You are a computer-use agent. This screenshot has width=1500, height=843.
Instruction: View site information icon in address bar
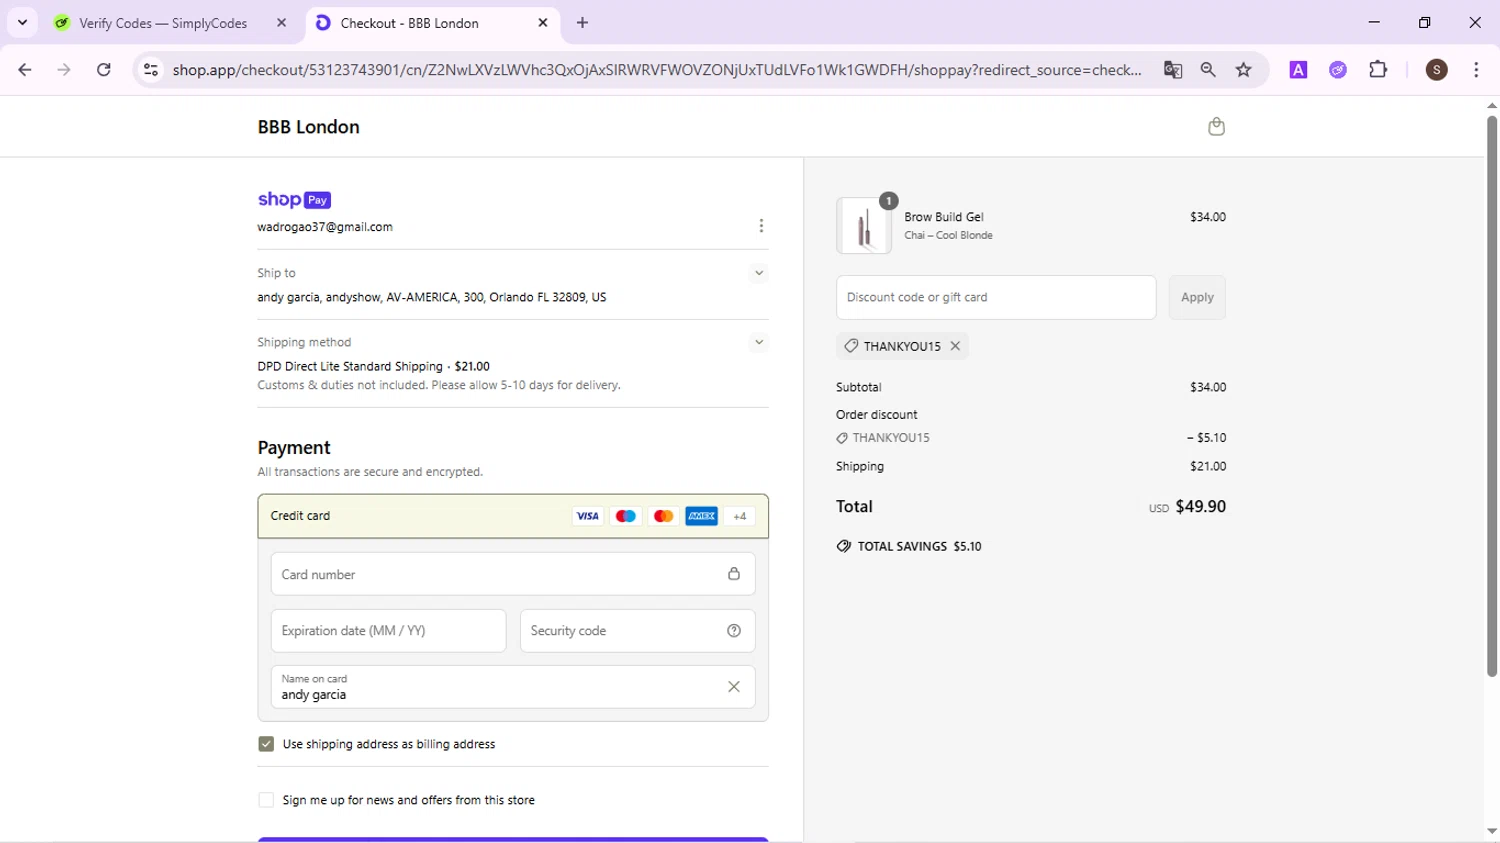point(151,70)
